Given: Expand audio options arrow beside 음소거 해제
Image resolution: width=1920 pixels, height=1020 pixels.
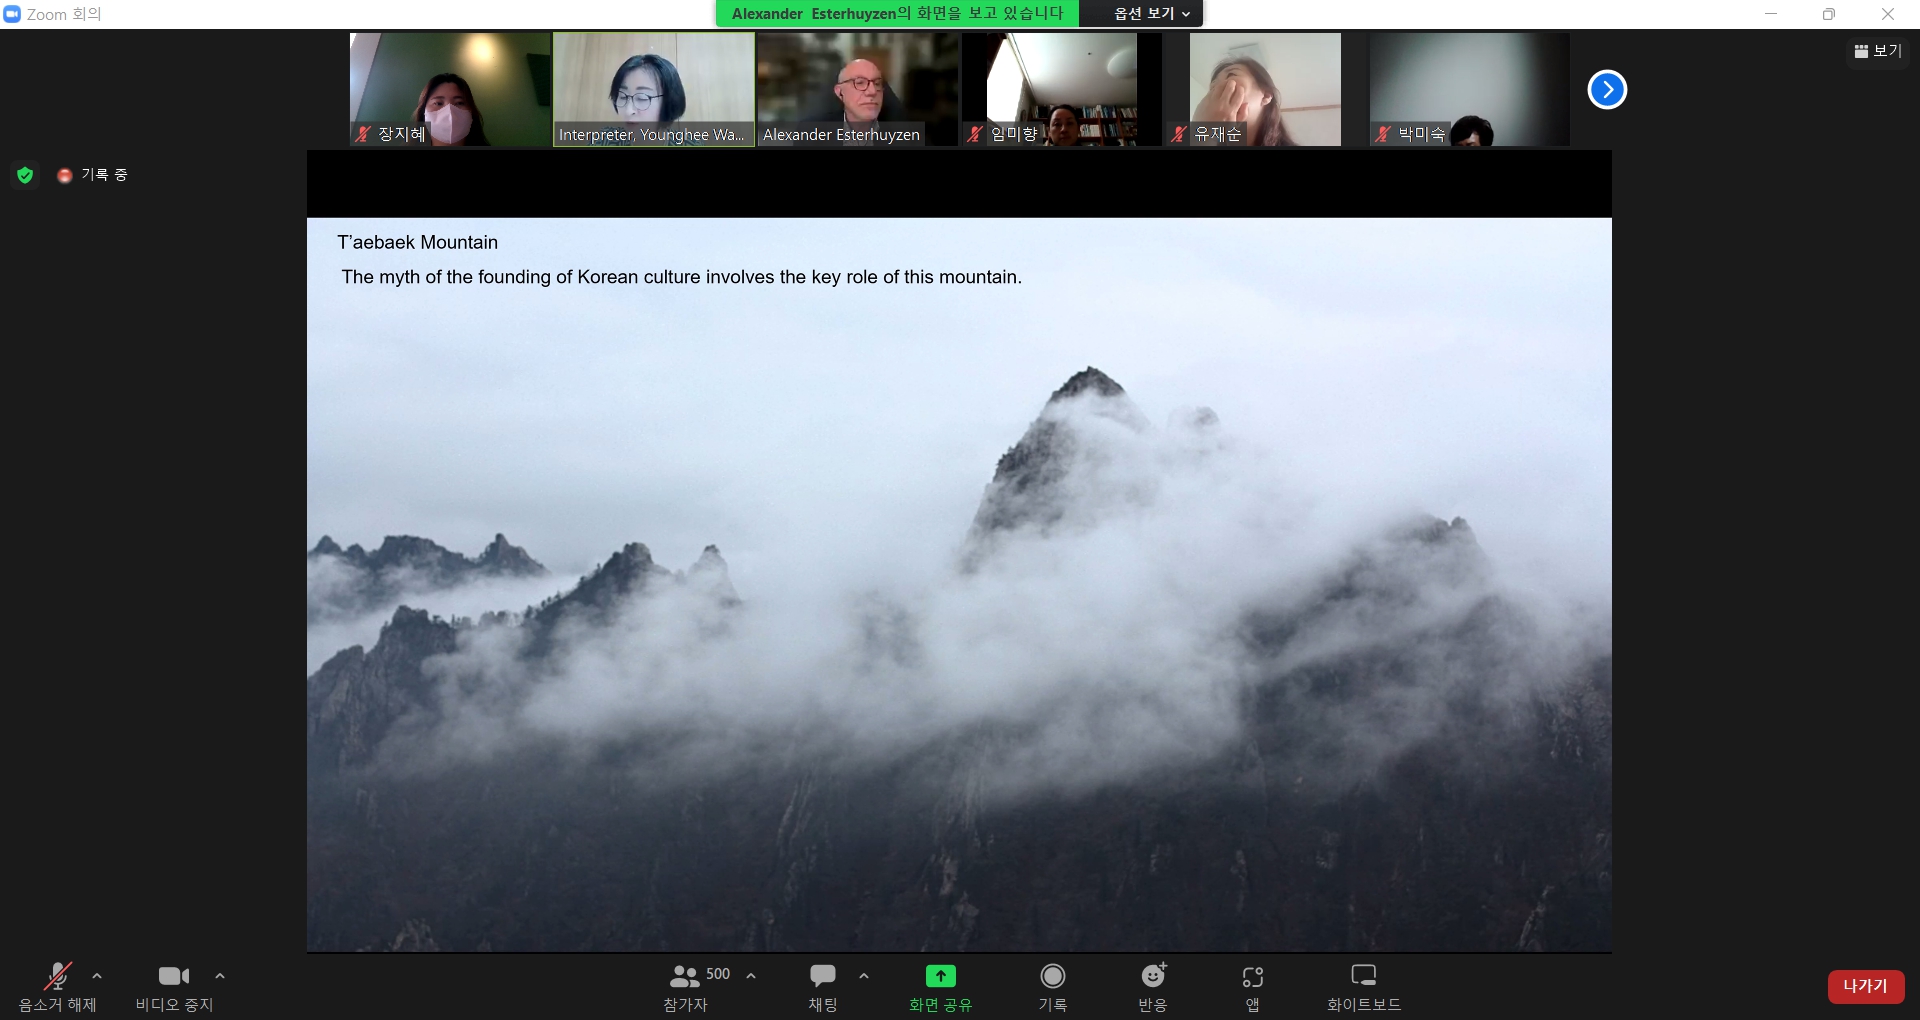Looking at the screenshot, I should pos(97,976).
